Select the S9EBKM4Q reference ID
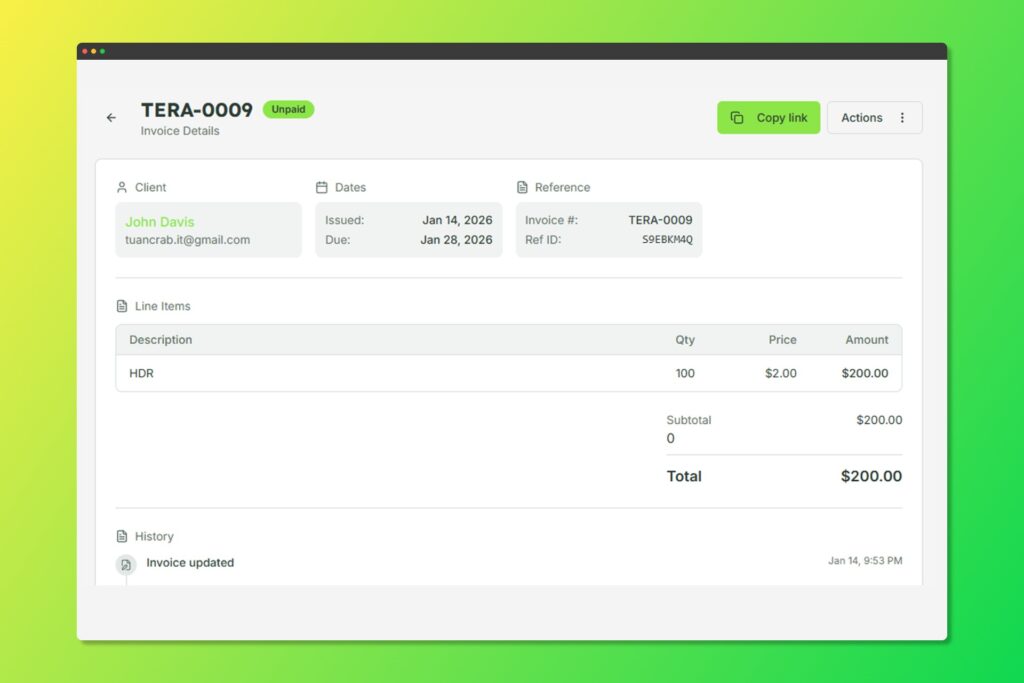Image resolution: width=1024 pixels, height=683 pixels. [666, 240]
